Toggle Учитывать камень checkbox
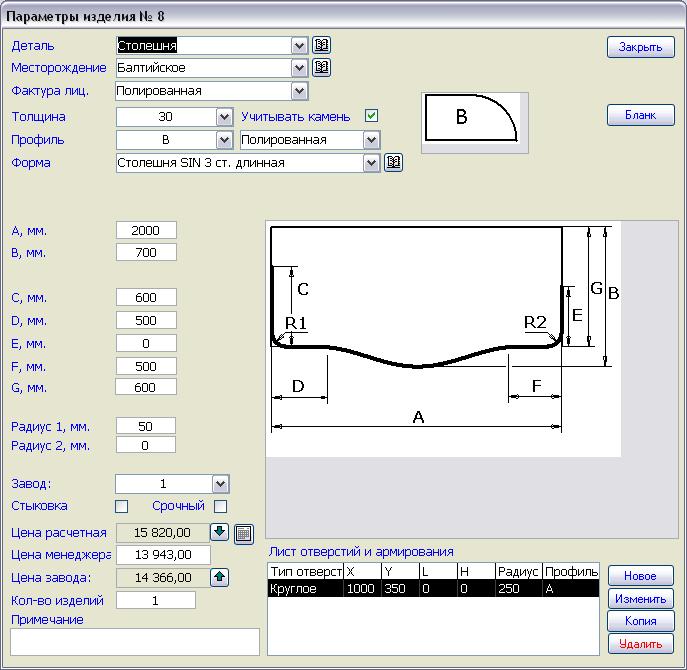Screen dimensions: 687x670 tap(372, 116)
